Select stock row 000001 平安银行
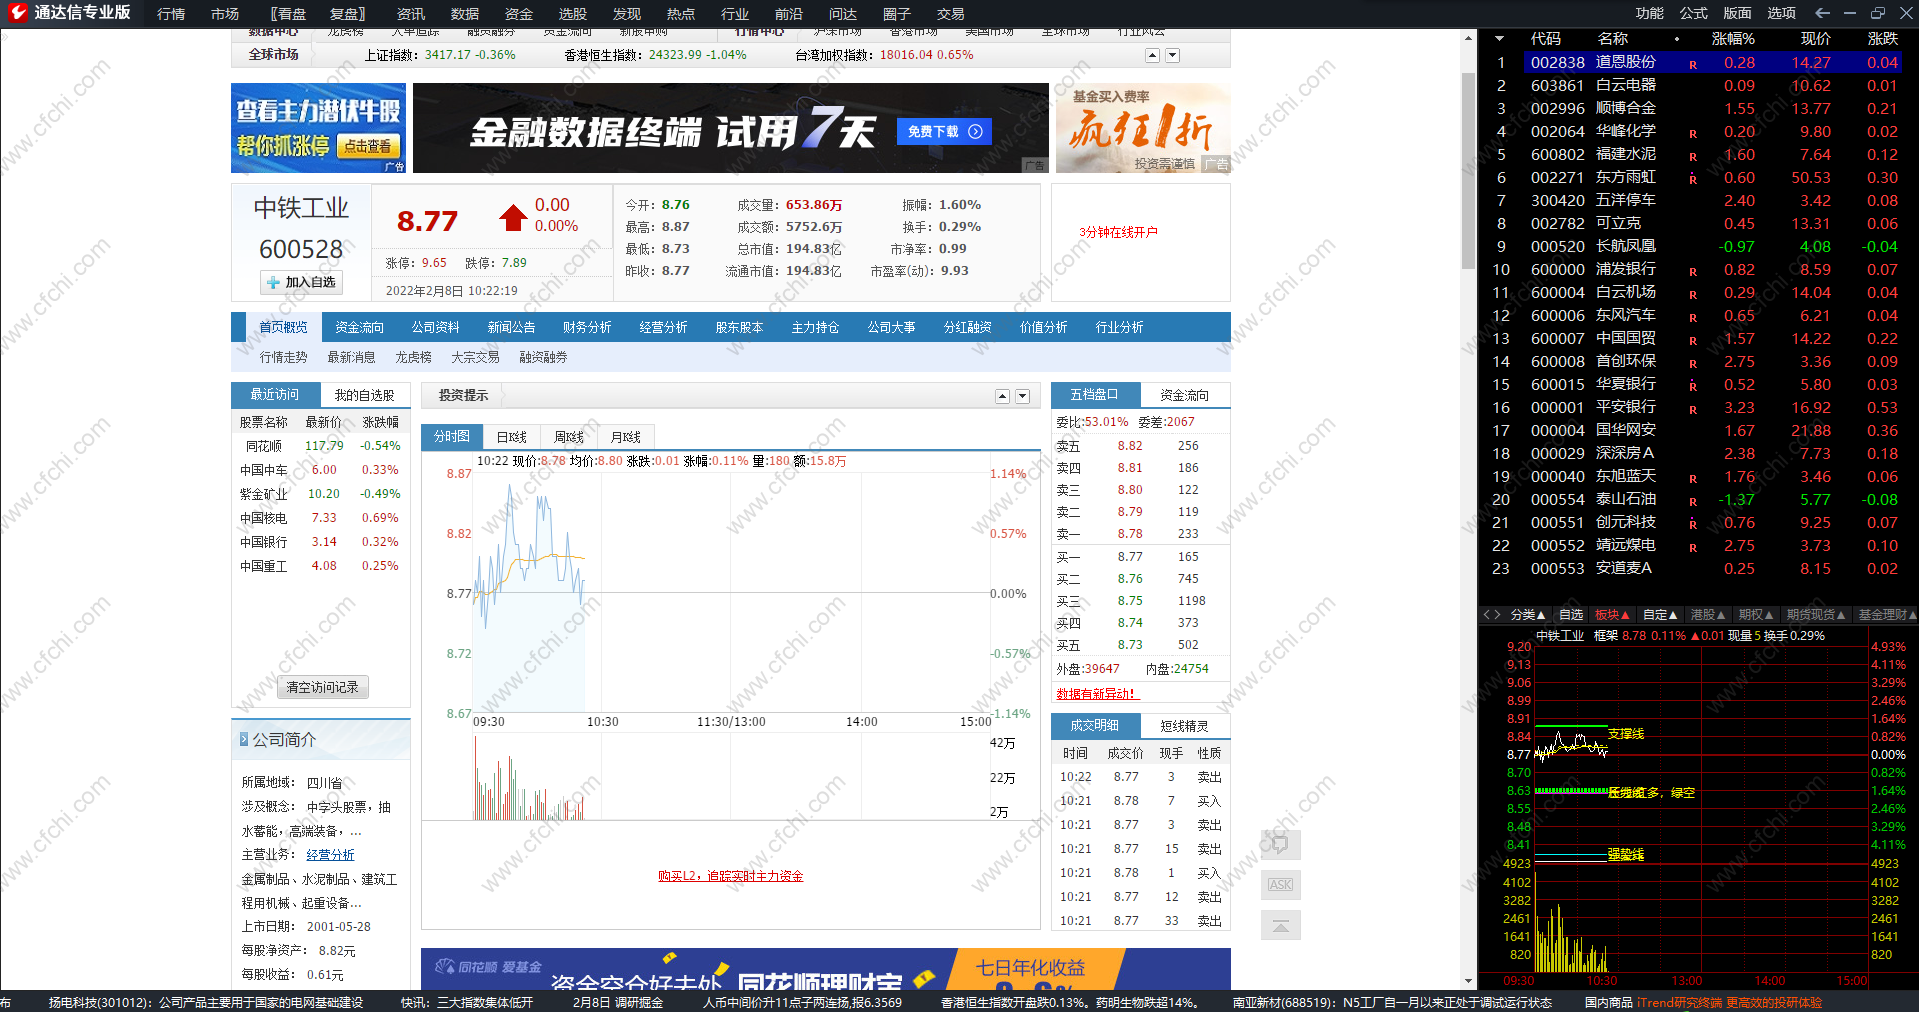 click(x=1696, y=408)
